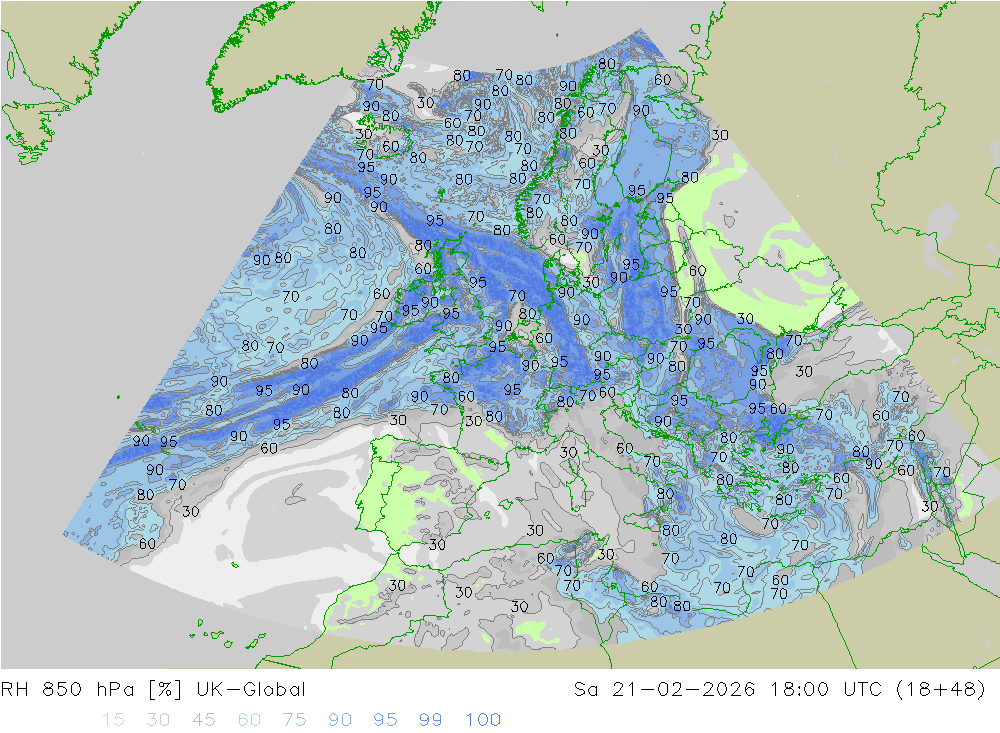Click legend value 60
The width and height of the screenshot is (1000, 733).
(x=249, y=720)
